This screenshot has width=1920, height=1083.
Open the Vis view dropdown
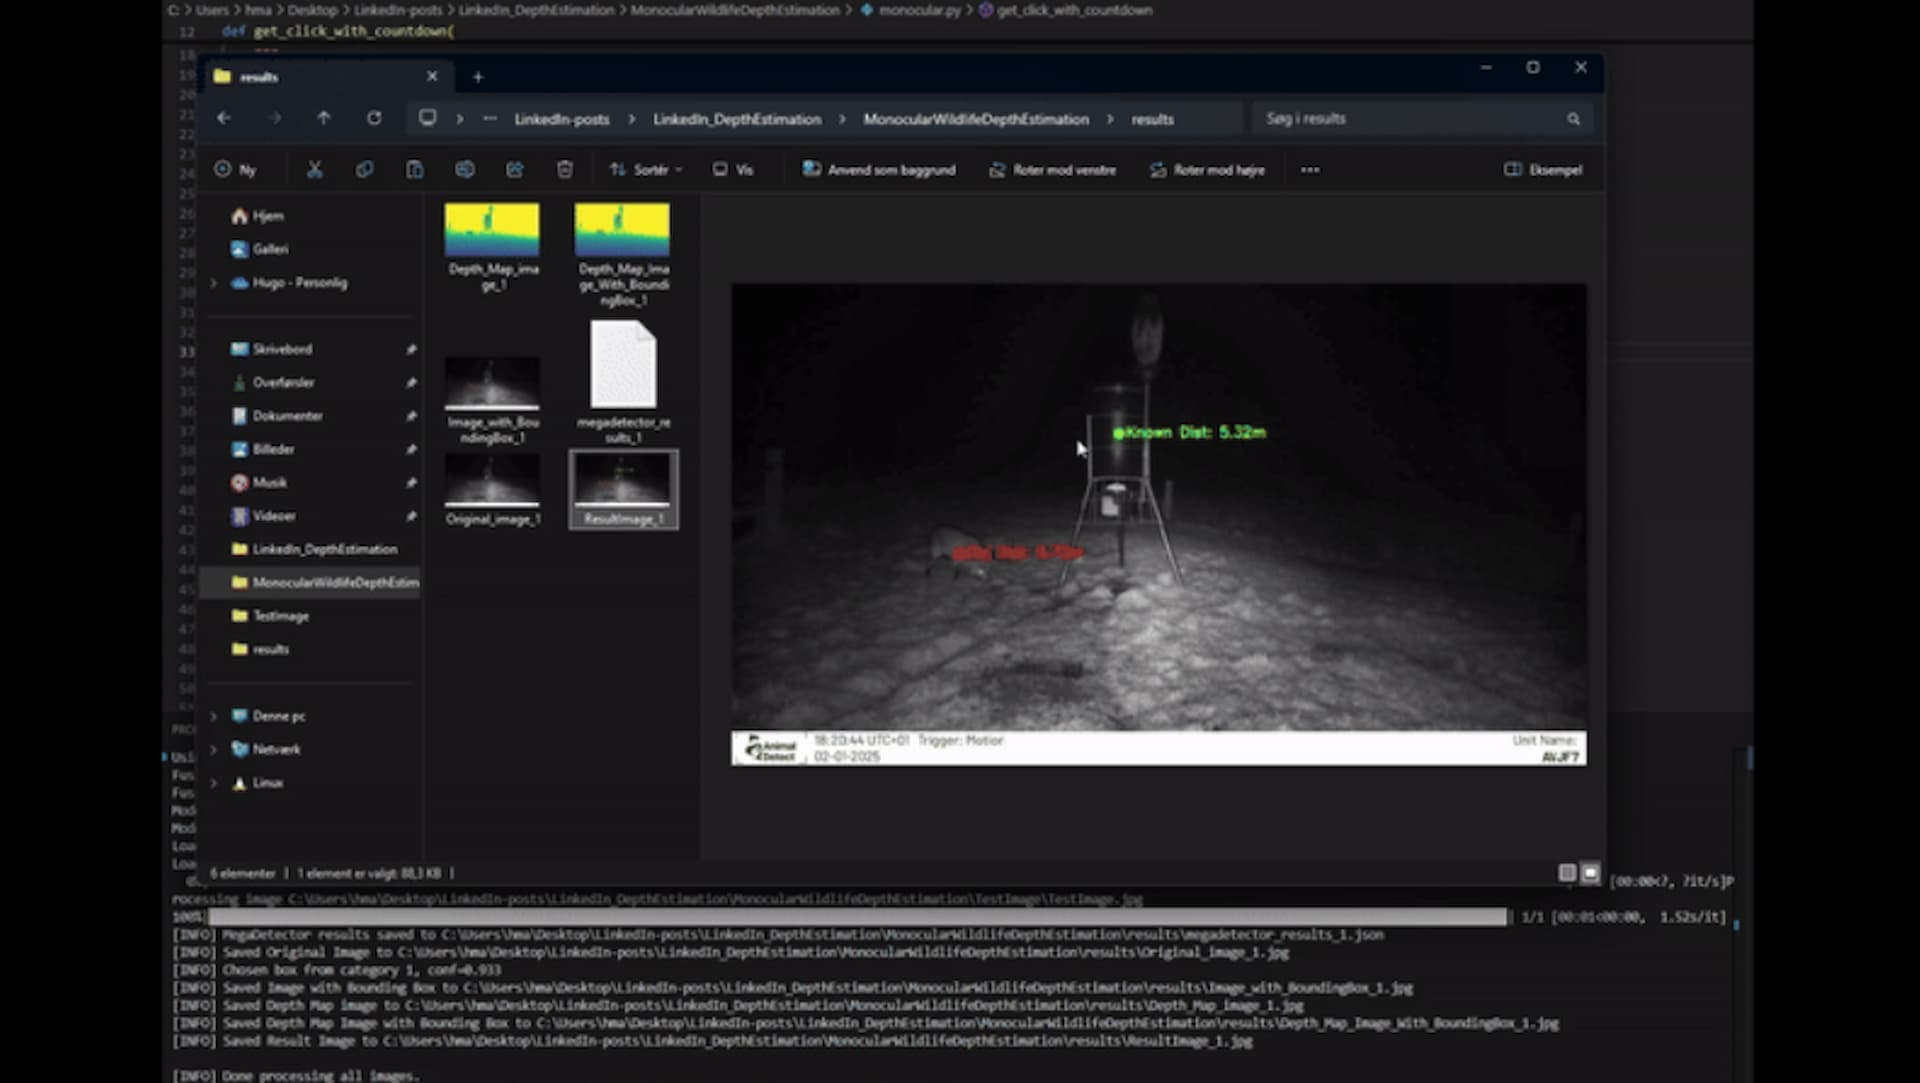733,170
